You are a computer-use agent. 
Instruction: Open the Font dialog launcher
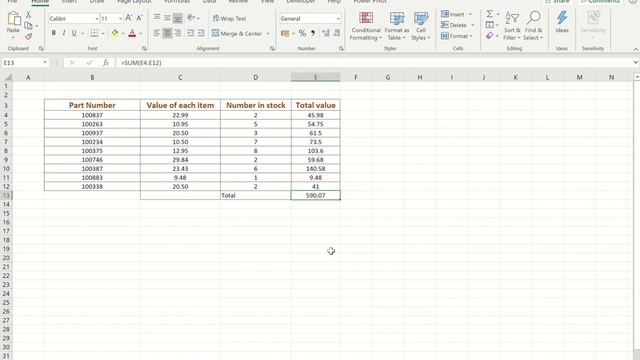tap(144, 49)
